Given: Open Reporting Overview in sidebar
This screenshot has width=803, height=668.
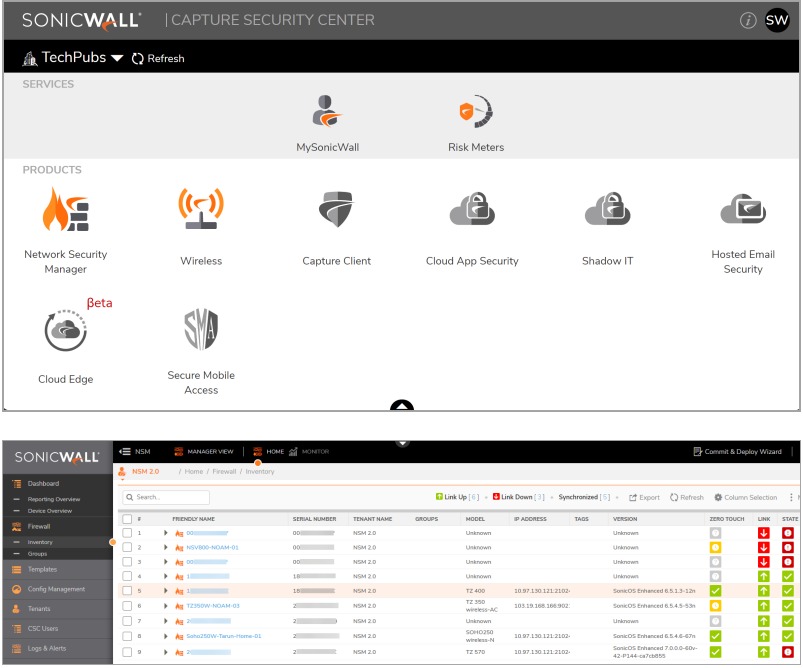Looking at the screenshot, I should point(54,499).
